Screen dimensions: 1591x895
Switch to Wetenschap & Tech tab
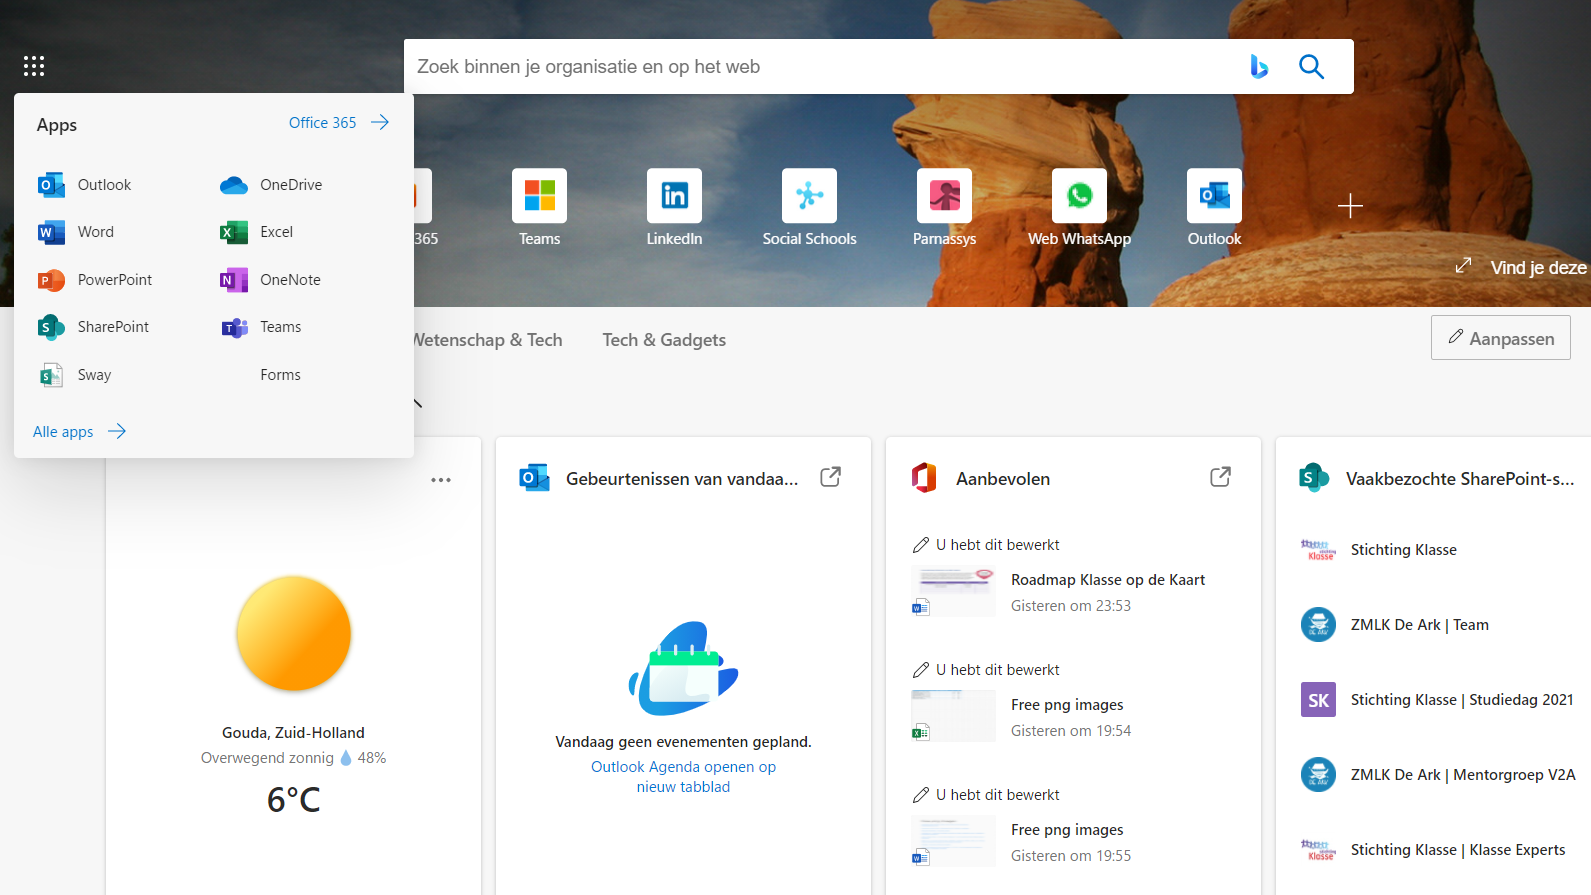click(488, 340)
